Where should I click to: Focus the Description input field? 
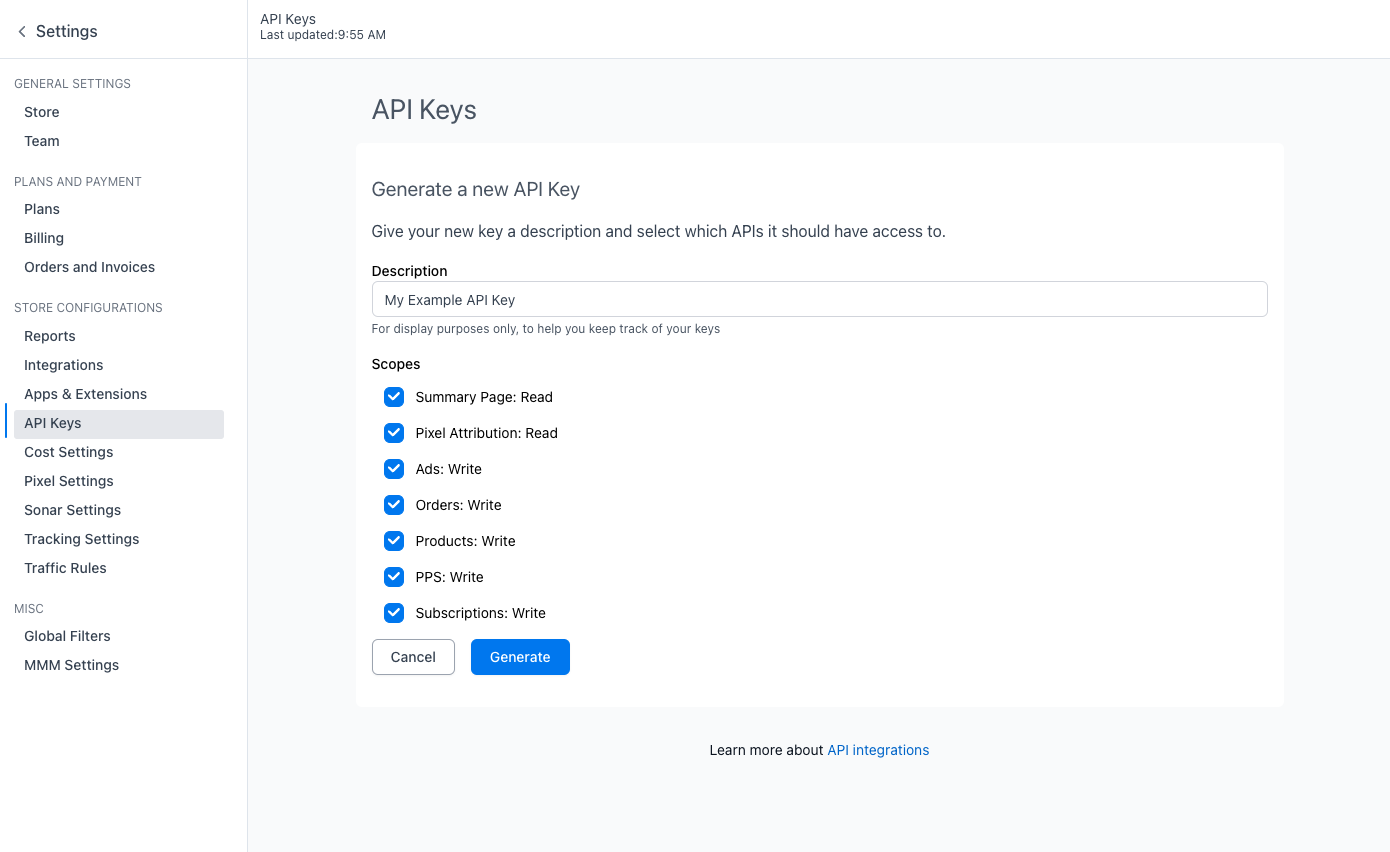click(x=819, y=299)
